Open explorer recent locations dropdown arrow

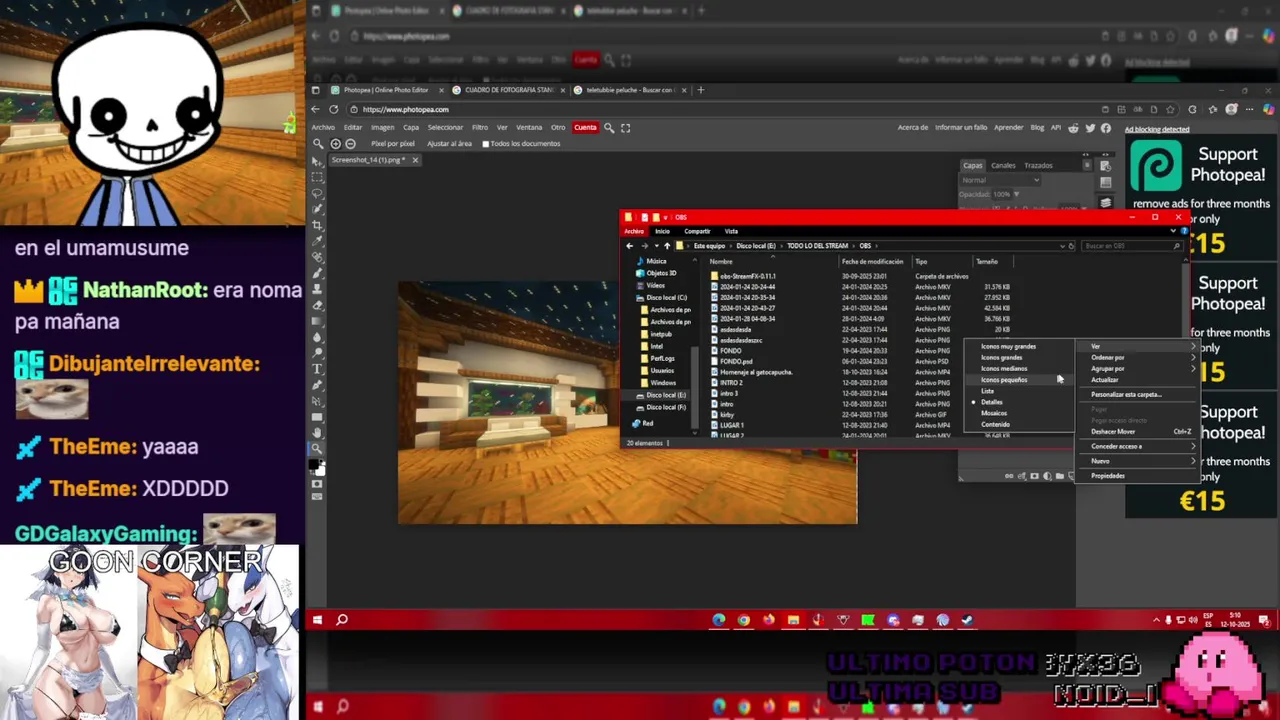tap(656, 246)
